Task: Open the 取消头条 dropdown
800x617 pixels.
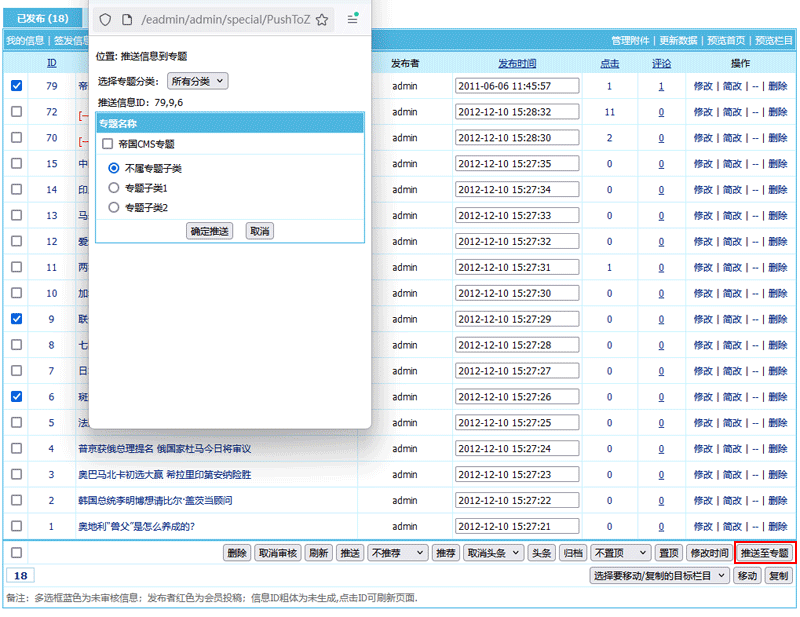Action: click(493, 552)
